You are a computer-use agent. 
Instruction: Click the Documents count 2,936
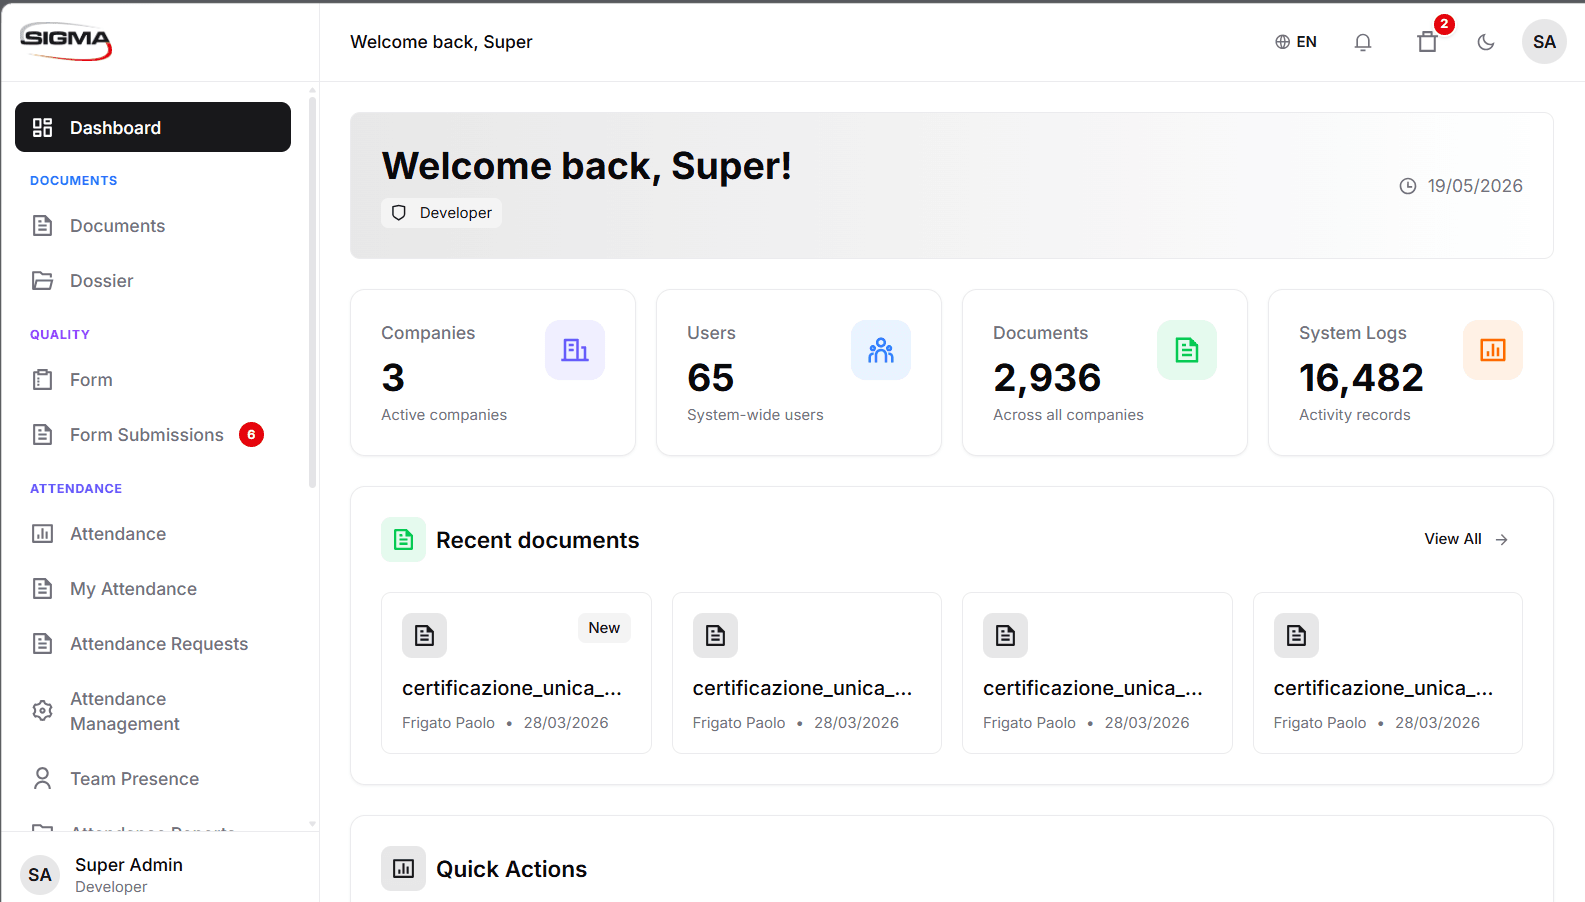pyautogui.click(x=1047, y=378)
